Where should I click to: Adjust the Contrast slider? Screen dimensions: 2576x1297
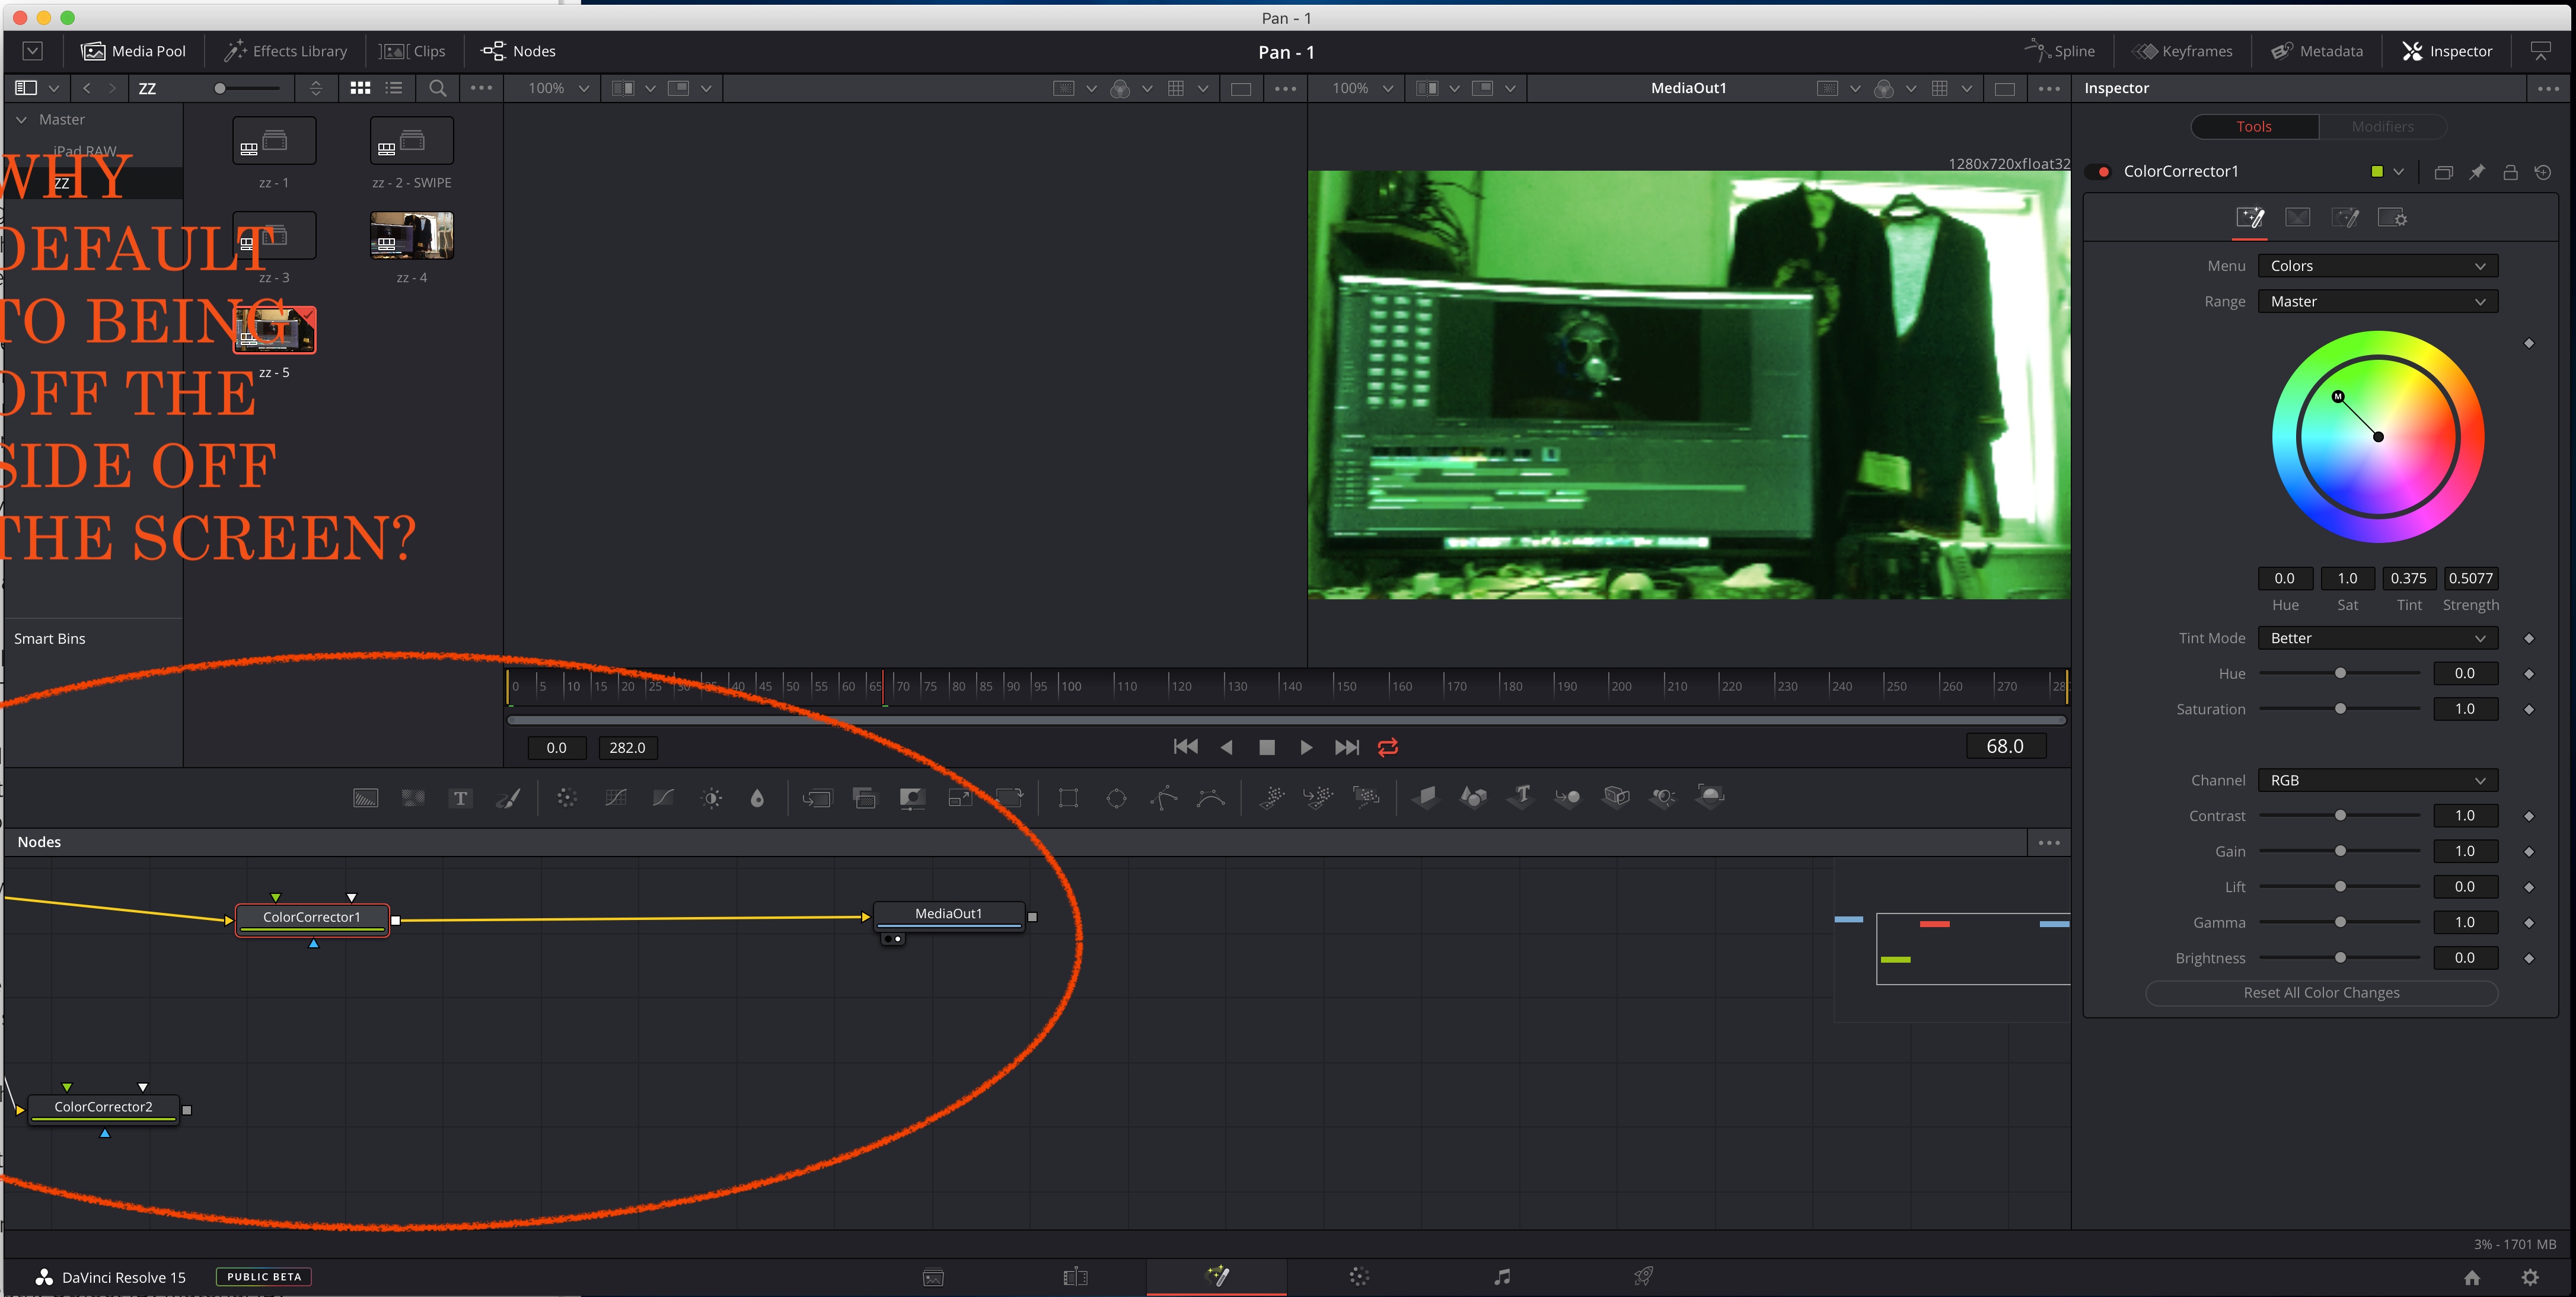click(2339, 816)
